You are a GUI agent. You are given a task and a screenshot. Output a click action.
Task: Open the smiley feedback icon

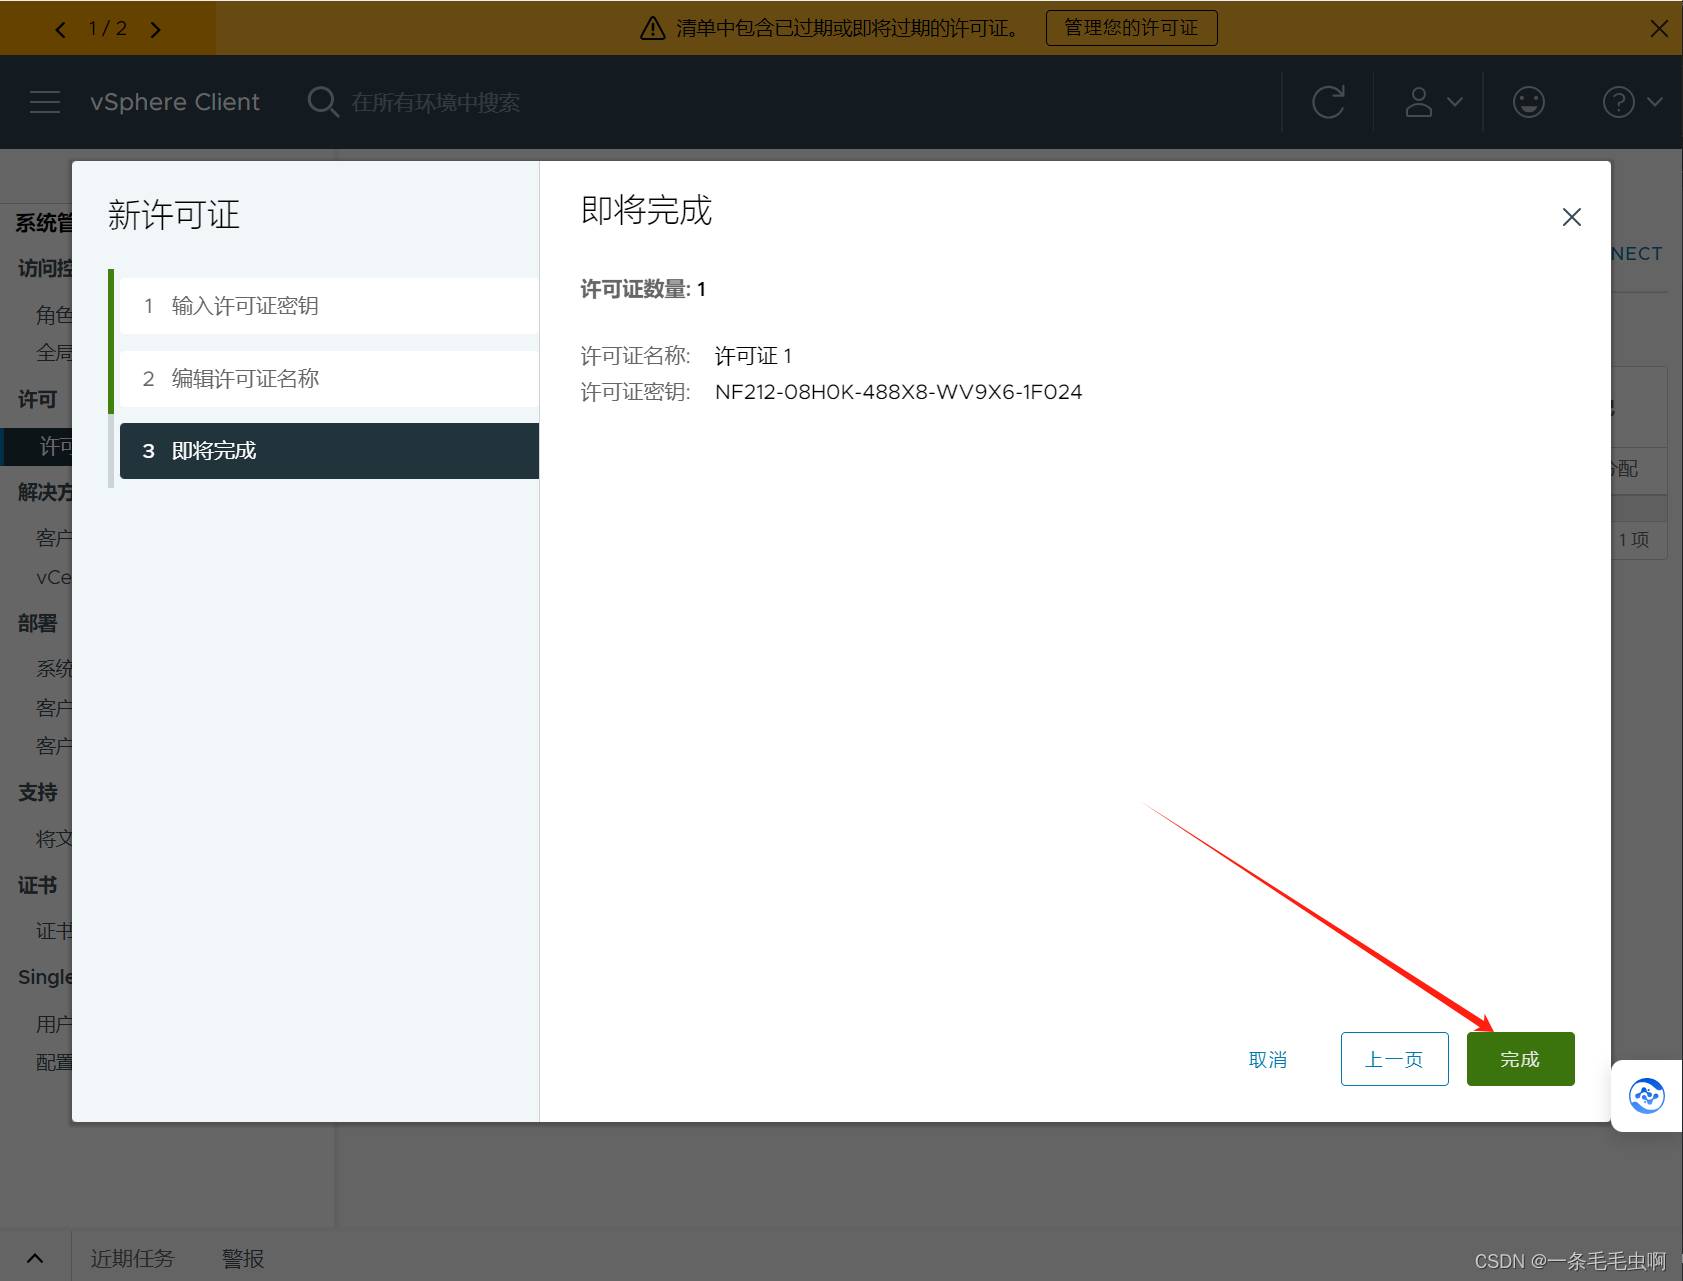click(1528, 102)
